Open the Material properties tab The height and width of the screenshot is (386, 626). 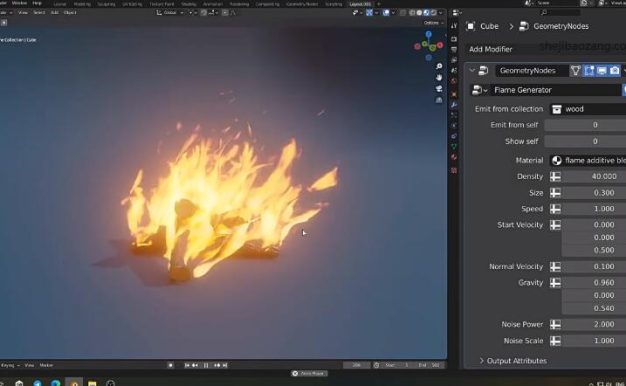point(454,157)
